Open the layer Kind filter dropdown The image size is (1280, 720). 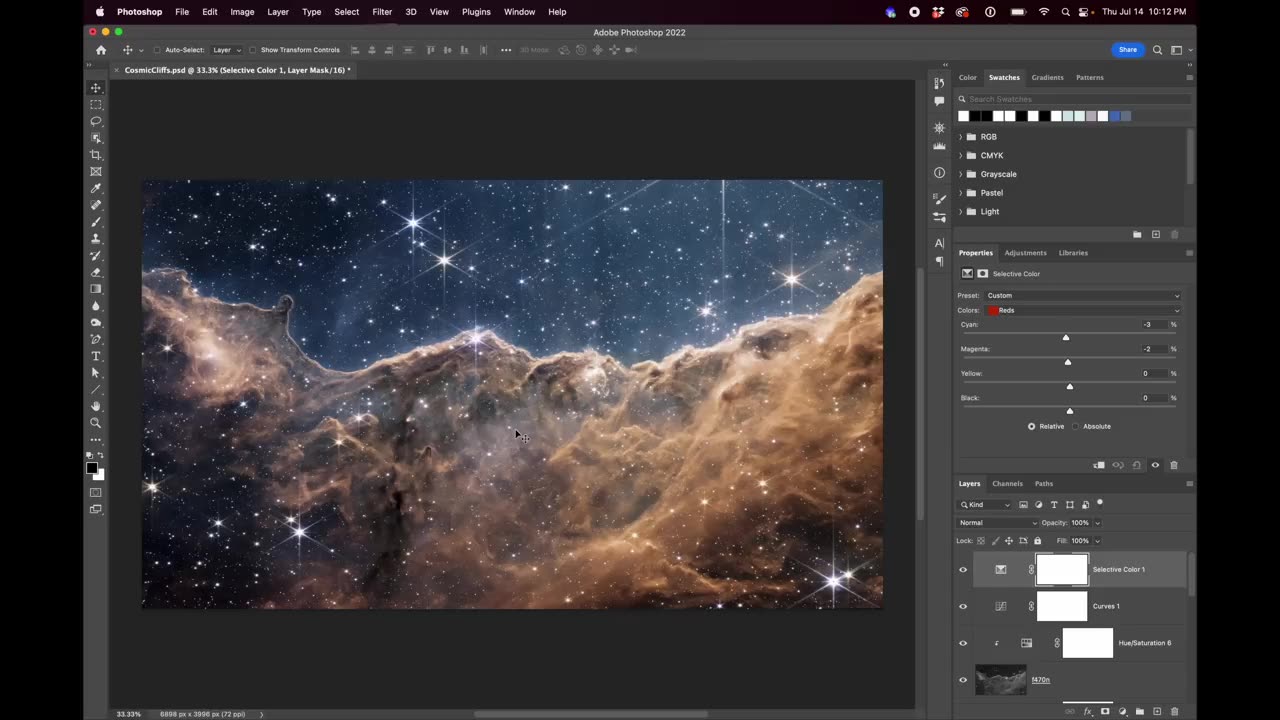pos(985,505)
